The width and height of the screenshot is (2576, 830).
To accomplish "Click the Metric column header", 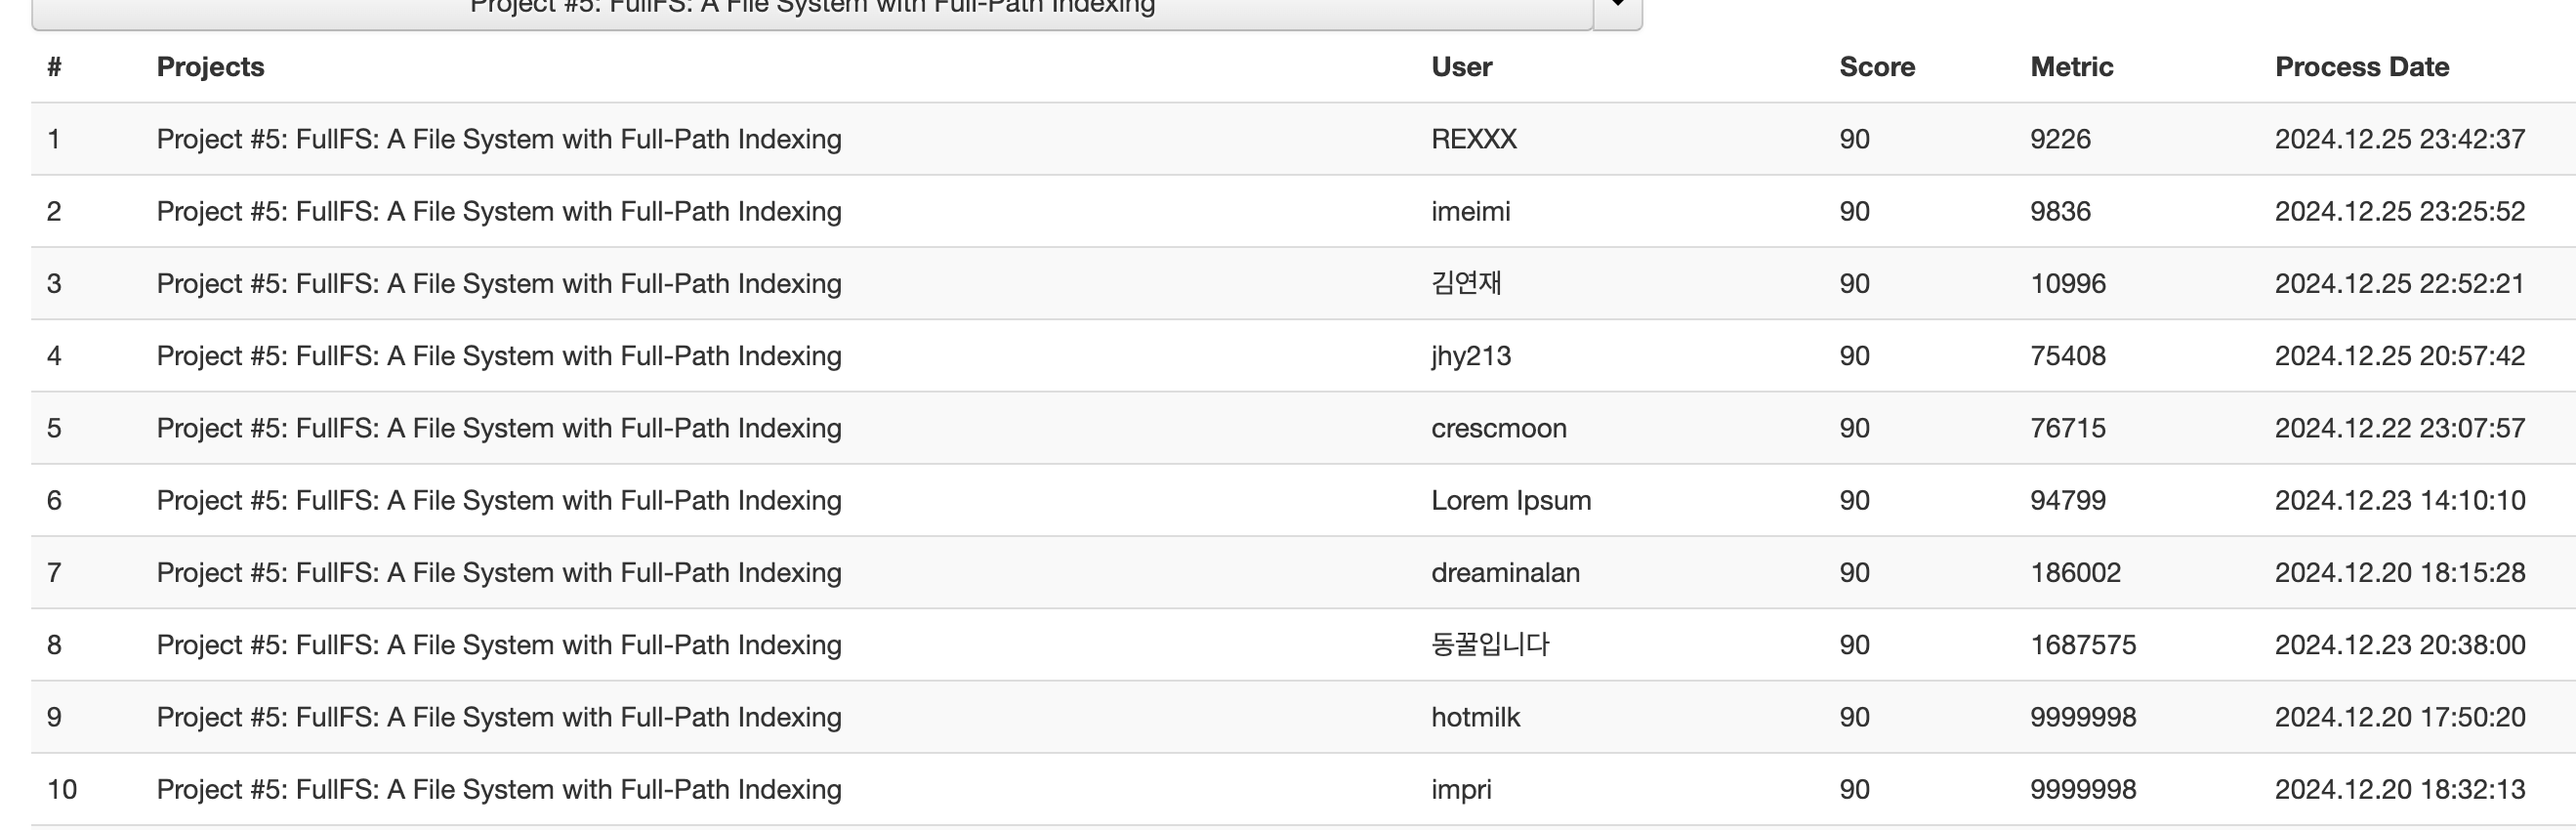I will pyautogui.click(x=2071, y=67).
